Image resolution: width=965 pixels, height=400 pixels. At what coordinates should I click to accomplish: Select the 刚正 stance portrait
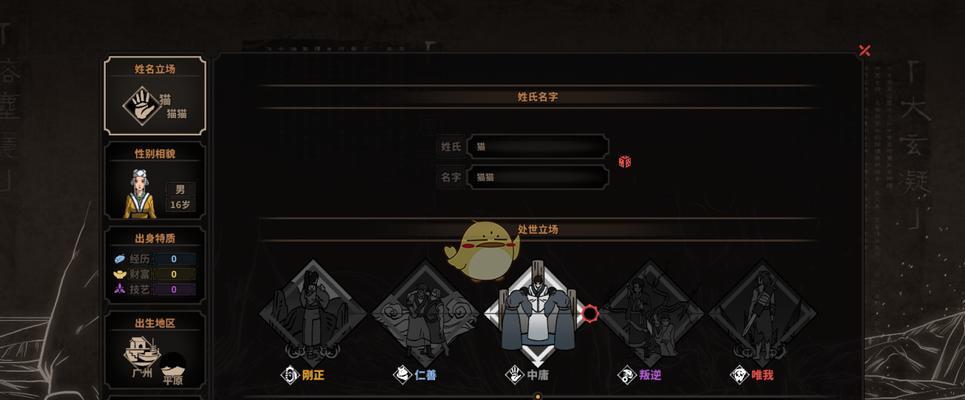tap(313, 312)
